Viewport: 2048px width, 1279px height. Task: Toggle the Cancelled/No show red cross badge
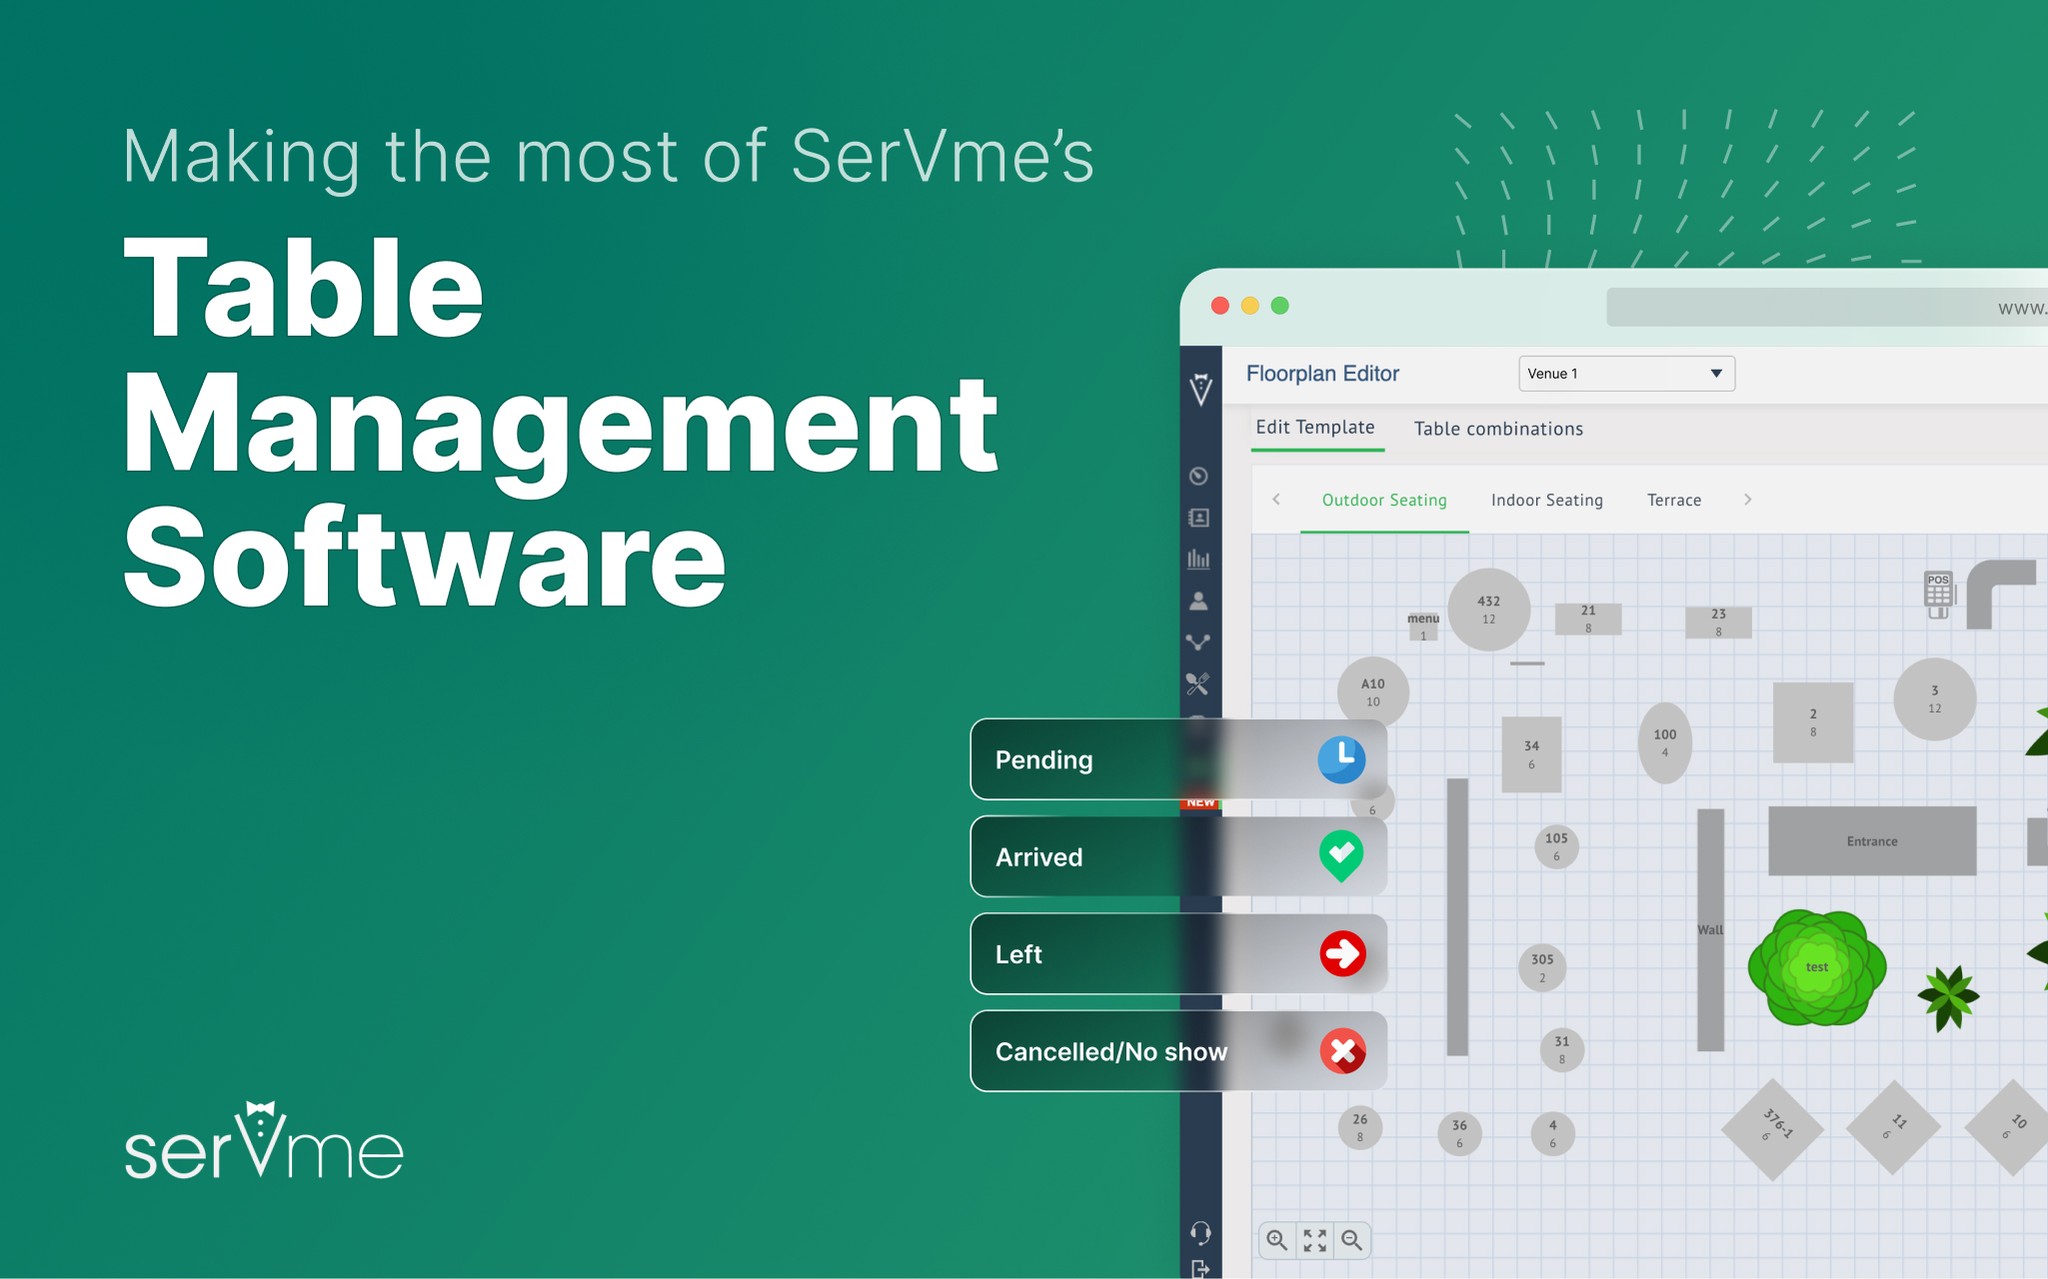click(x=1342, y=1051)
